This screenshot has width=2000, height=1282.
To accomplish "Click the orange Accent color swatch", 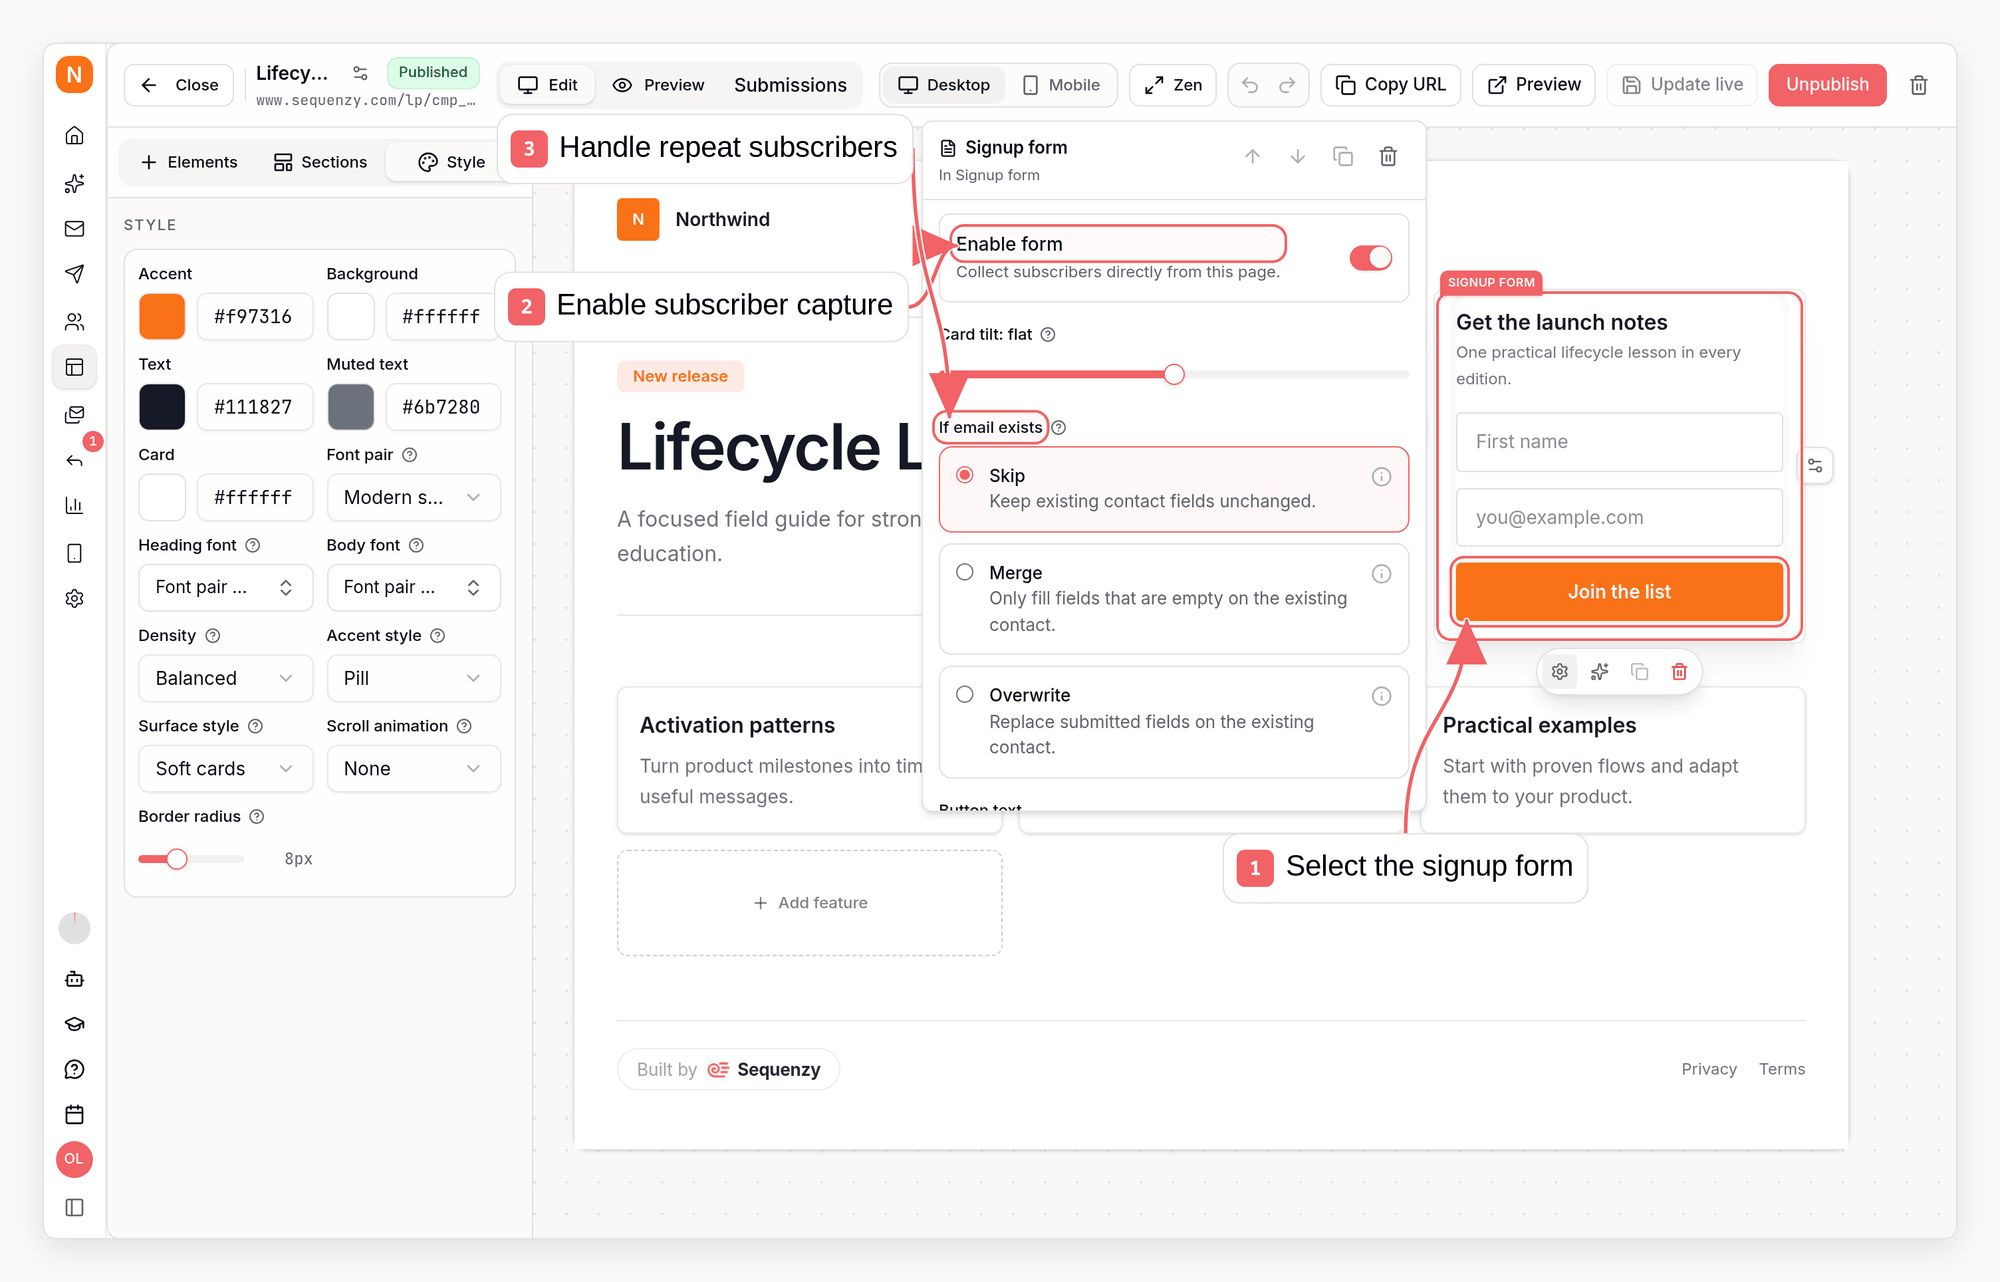I will (162, 316).
